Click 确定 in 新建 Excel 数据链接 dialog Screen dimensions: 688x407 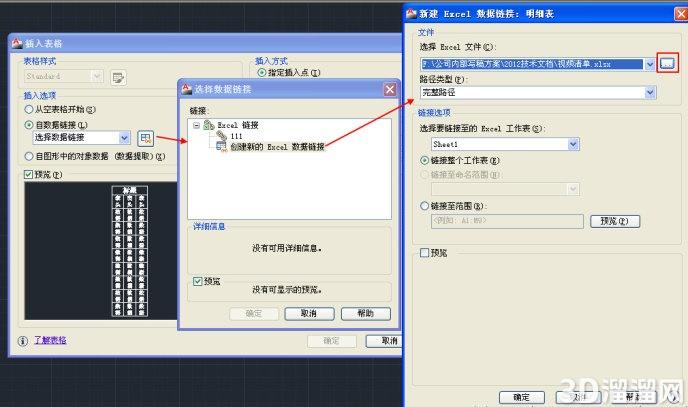click(x=522, y=397)
